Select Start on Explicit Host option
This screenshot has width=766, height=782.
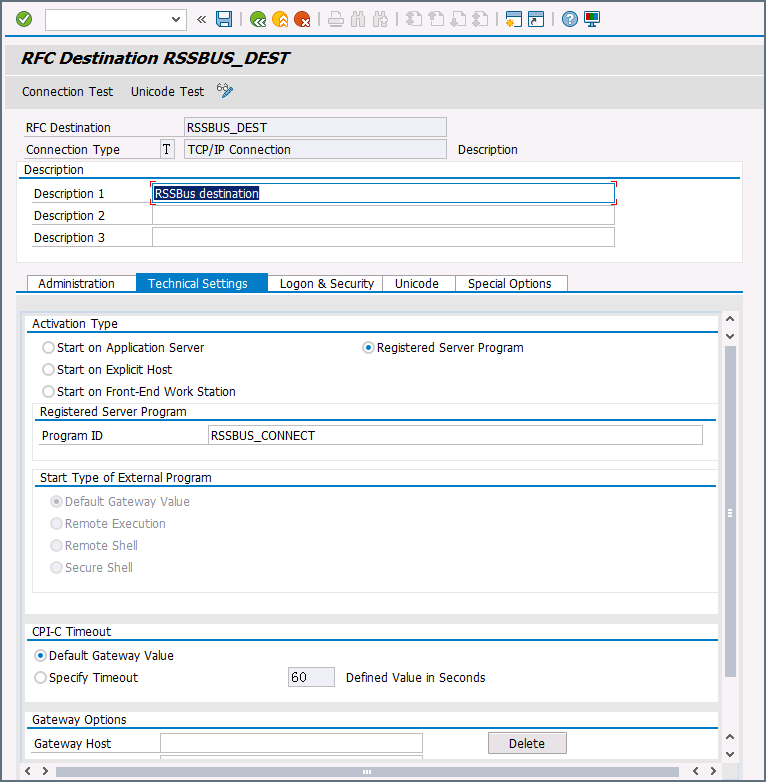click(48, 370)
